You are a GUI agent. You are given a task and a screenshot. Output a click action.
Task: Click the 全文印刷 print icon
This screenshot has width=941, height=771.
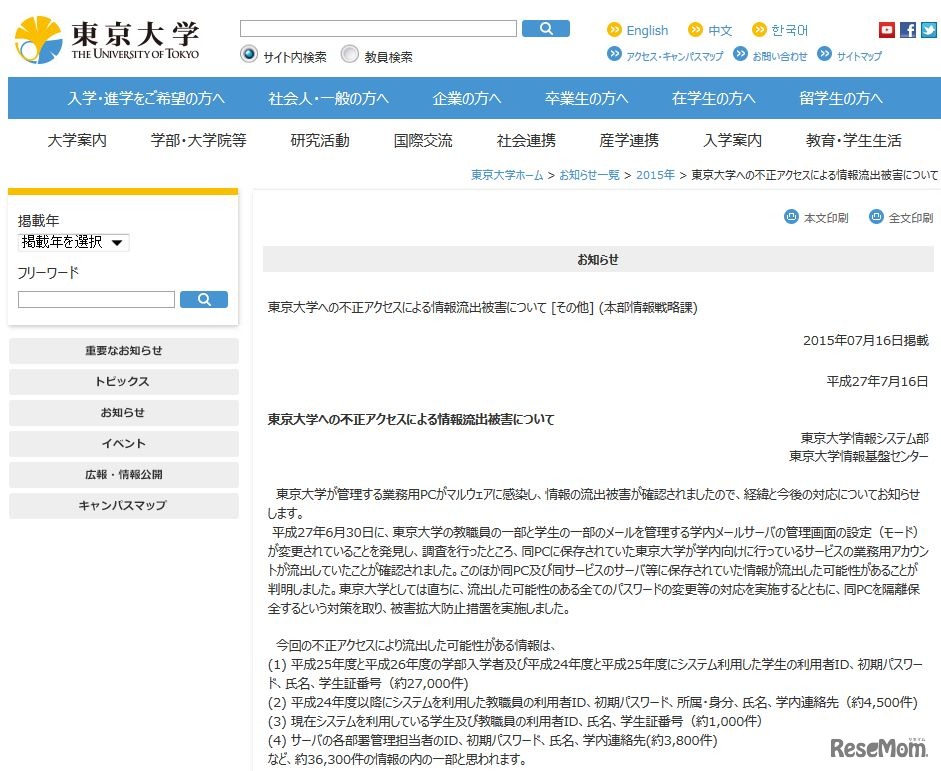point(875,217)
